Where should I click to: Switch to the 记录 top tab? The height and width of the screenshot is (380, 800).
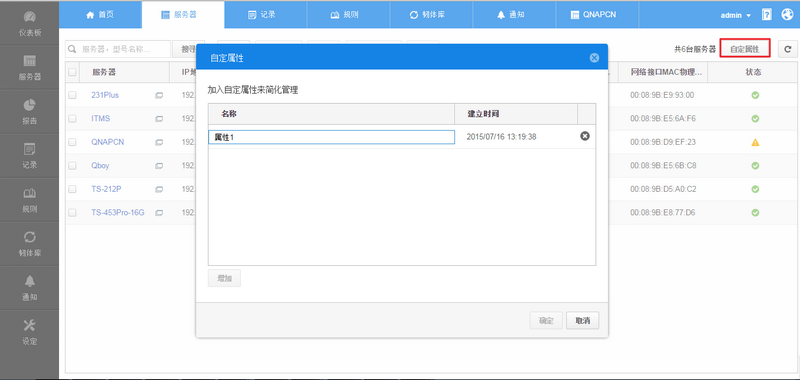coord(265,15)
